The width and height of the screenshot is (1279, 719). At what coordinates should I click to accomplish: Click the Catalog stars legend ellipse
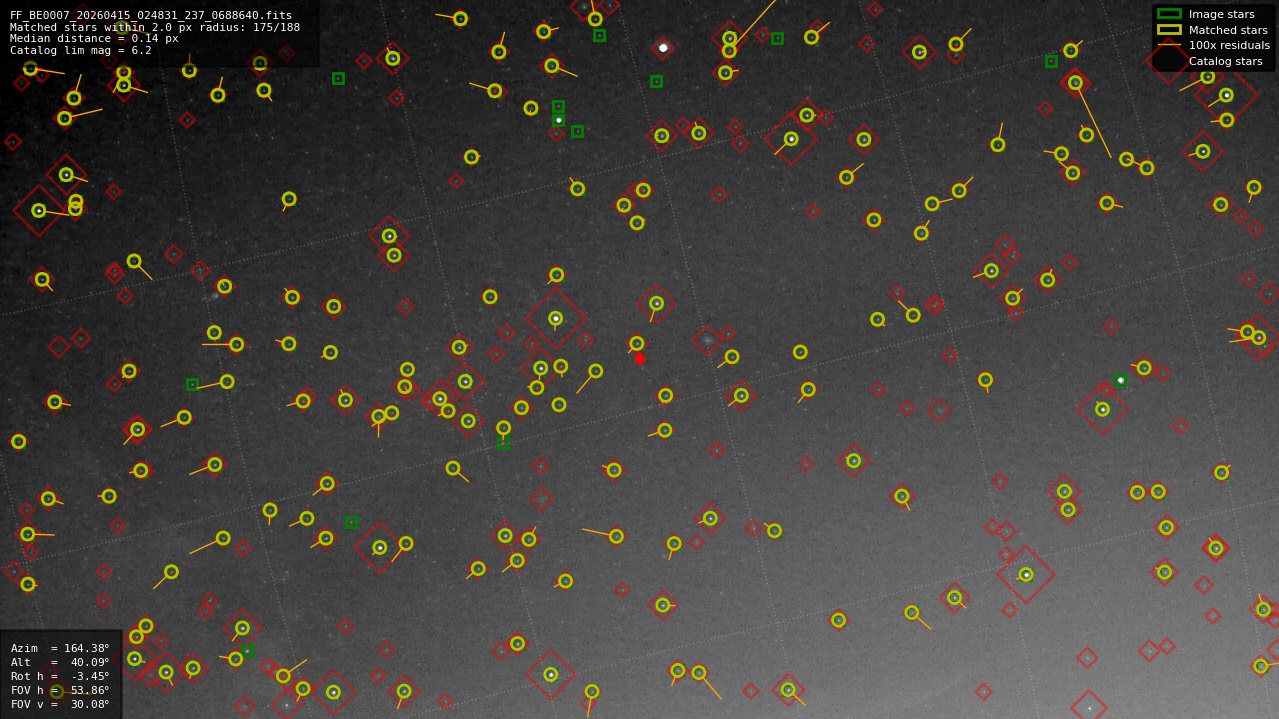1166,61
